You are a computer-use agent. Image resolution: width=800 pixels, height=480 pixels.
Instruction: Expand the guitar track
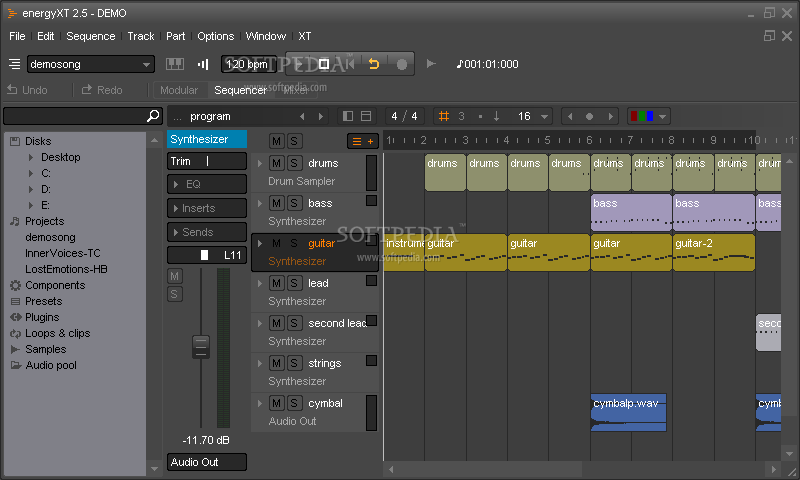260,243
